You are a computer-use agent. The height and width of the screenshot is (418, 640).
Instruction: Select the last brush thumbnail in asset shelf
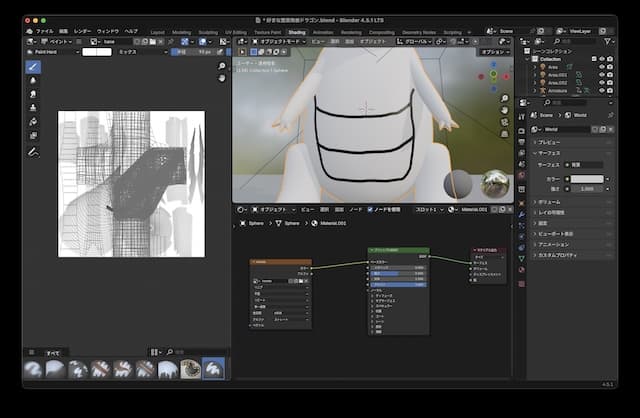(213, 370)
